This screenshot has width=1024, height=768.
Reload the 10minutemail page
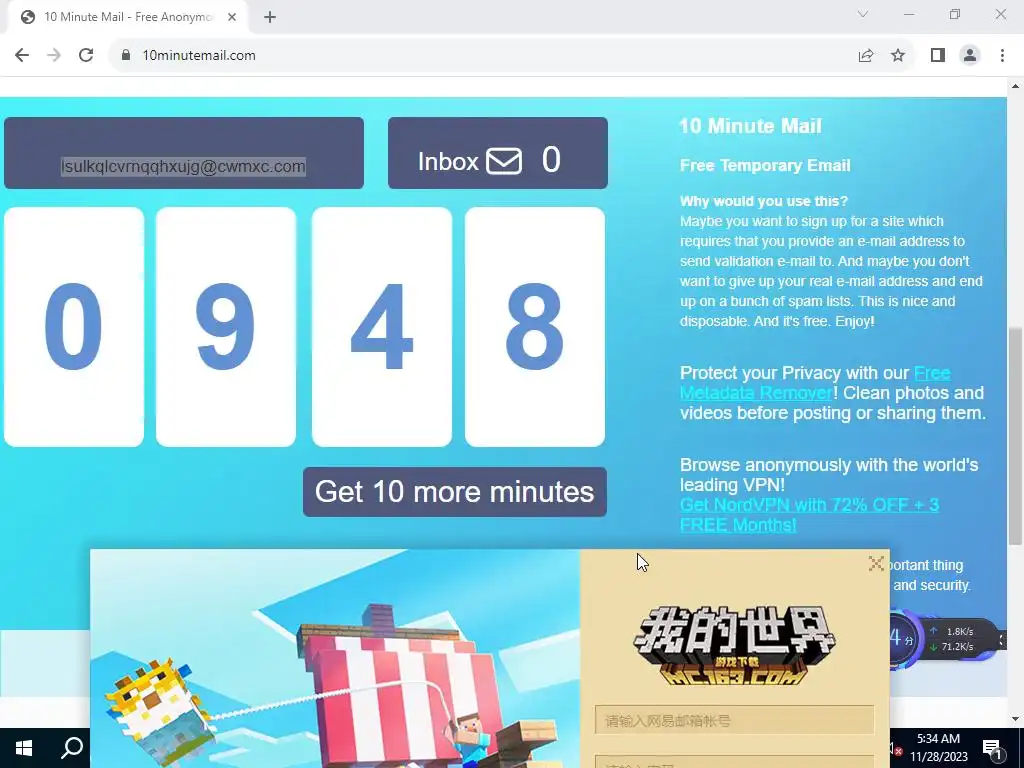click(x=86, y=56)
